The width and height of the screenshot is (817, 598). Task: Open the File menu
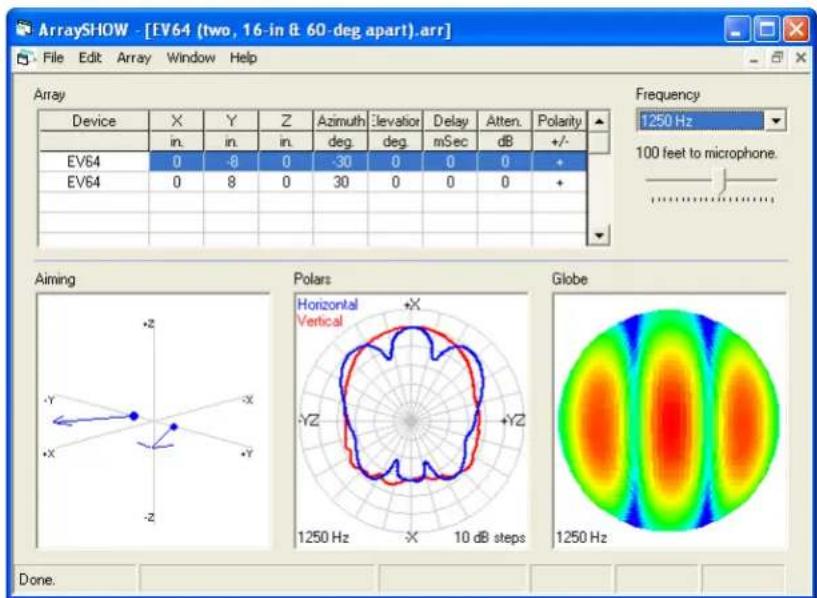[53, 57]
